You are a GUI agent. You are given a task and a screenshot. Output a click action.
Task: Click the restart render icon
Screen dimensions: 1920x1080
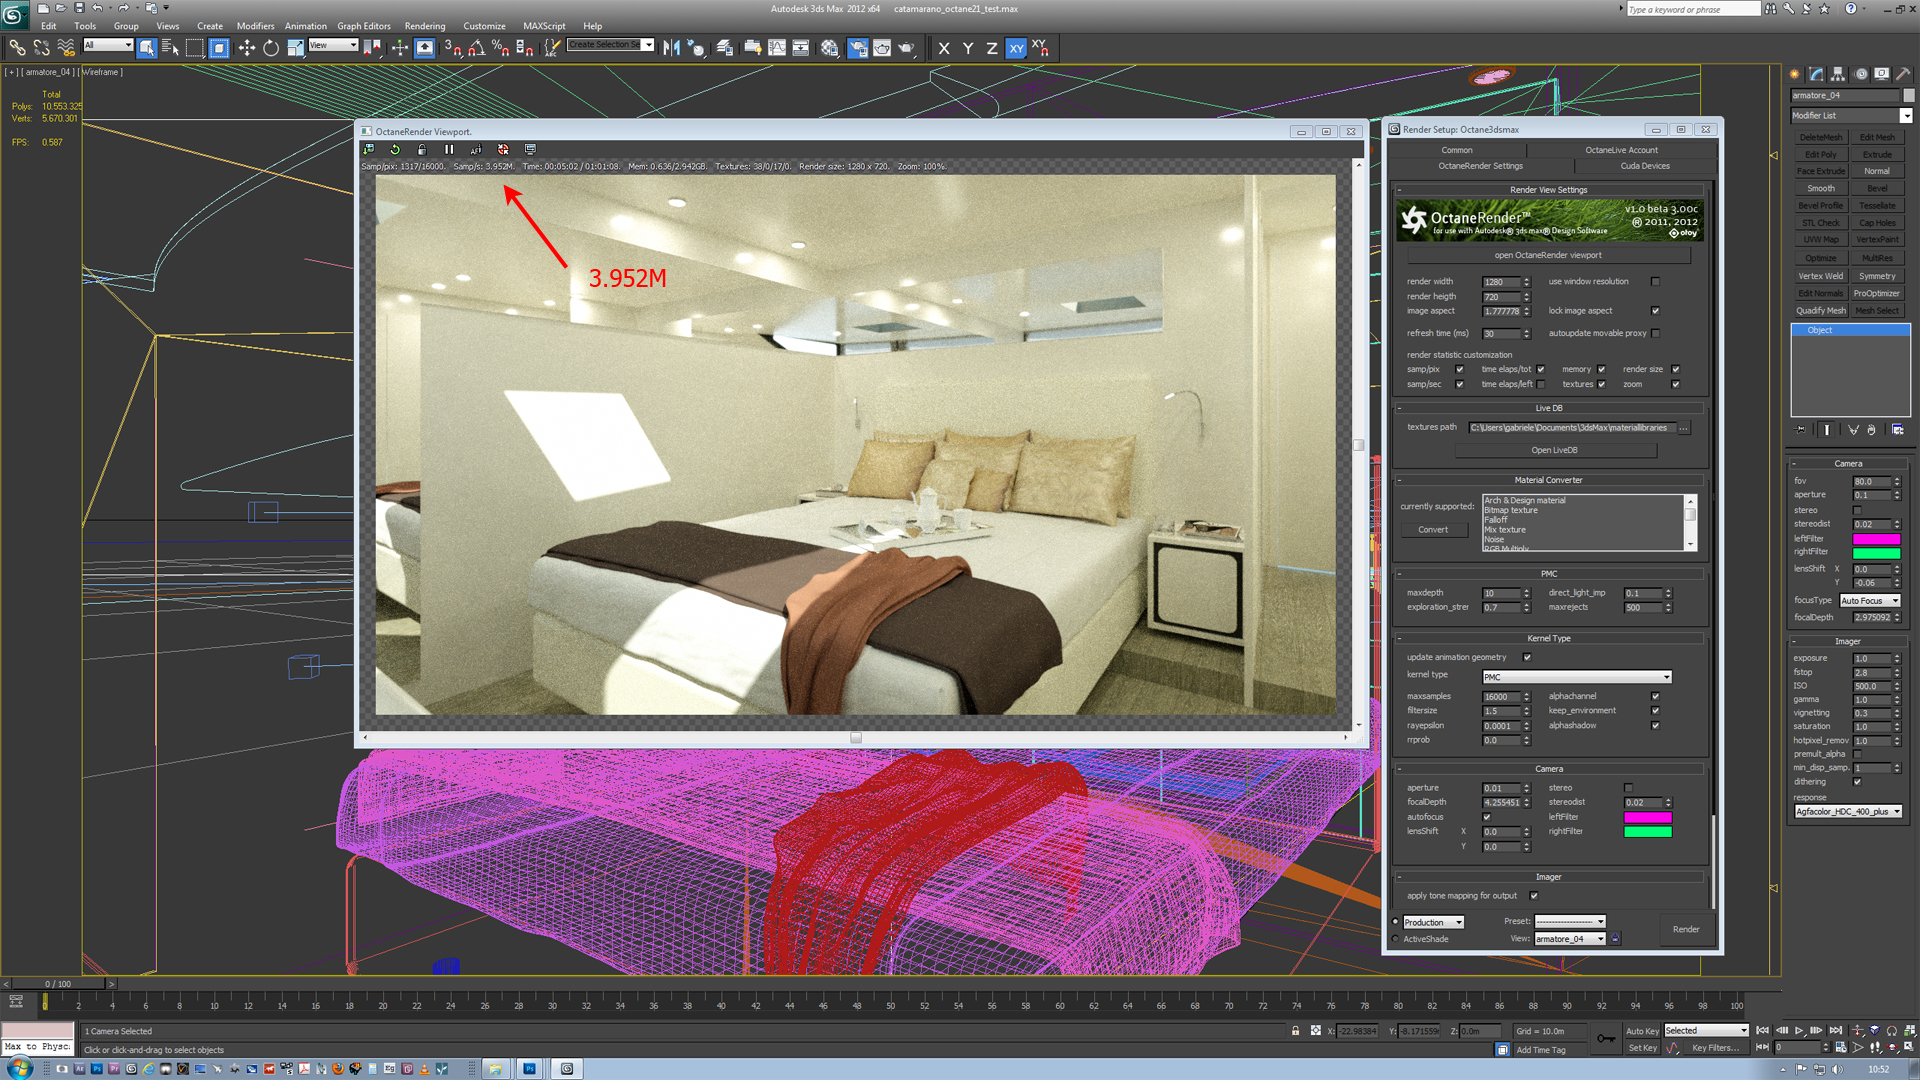click(395, 149)
